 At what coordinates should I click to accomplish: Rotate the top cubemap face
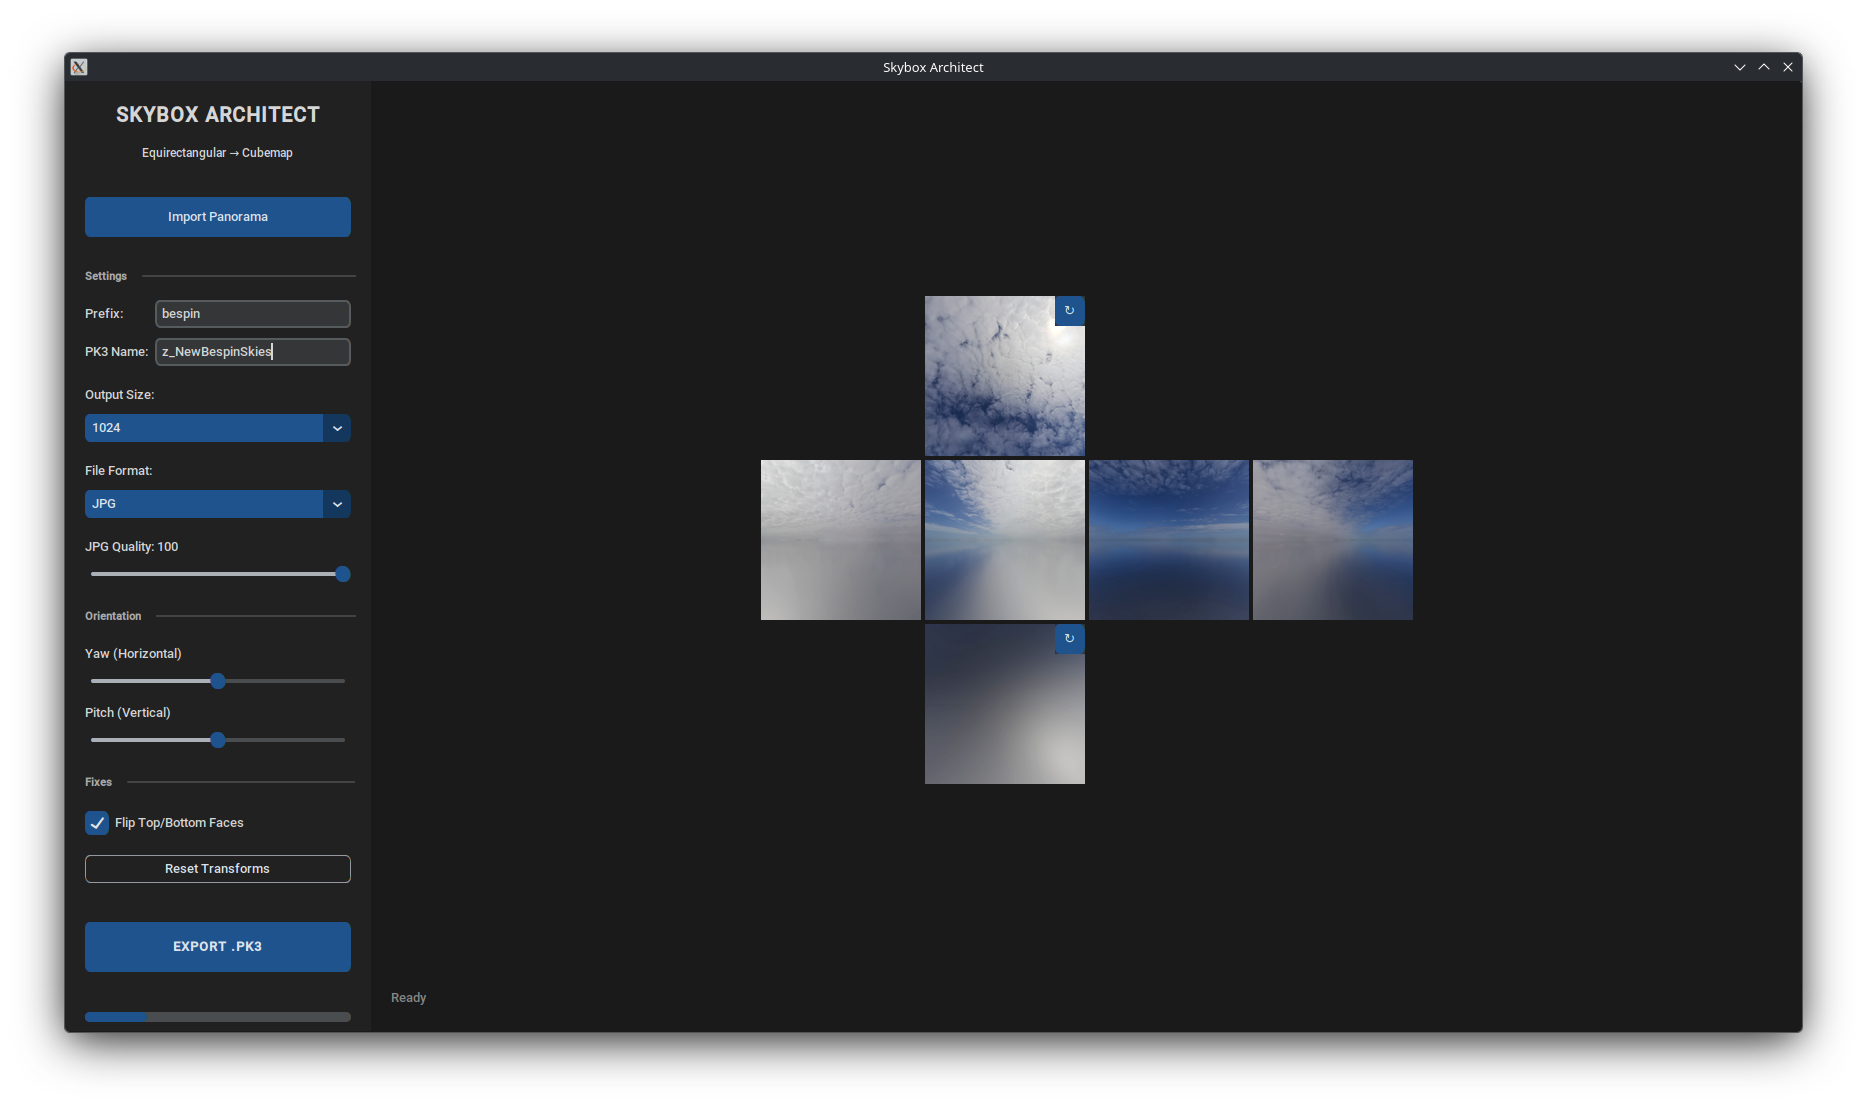pos(1069,311)
